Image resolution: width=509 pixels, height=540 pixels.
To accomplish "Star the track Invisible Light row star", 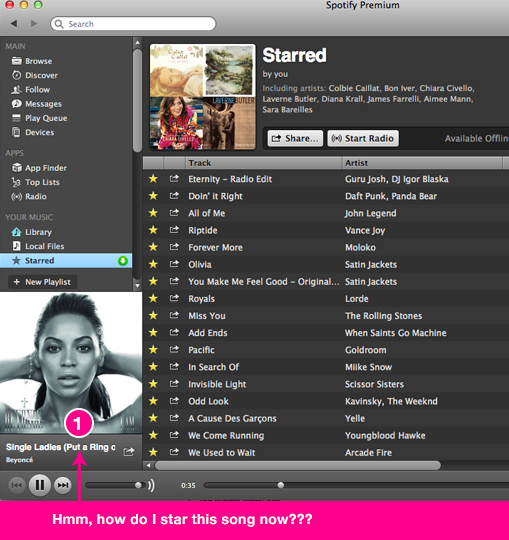I will (153, 384).
